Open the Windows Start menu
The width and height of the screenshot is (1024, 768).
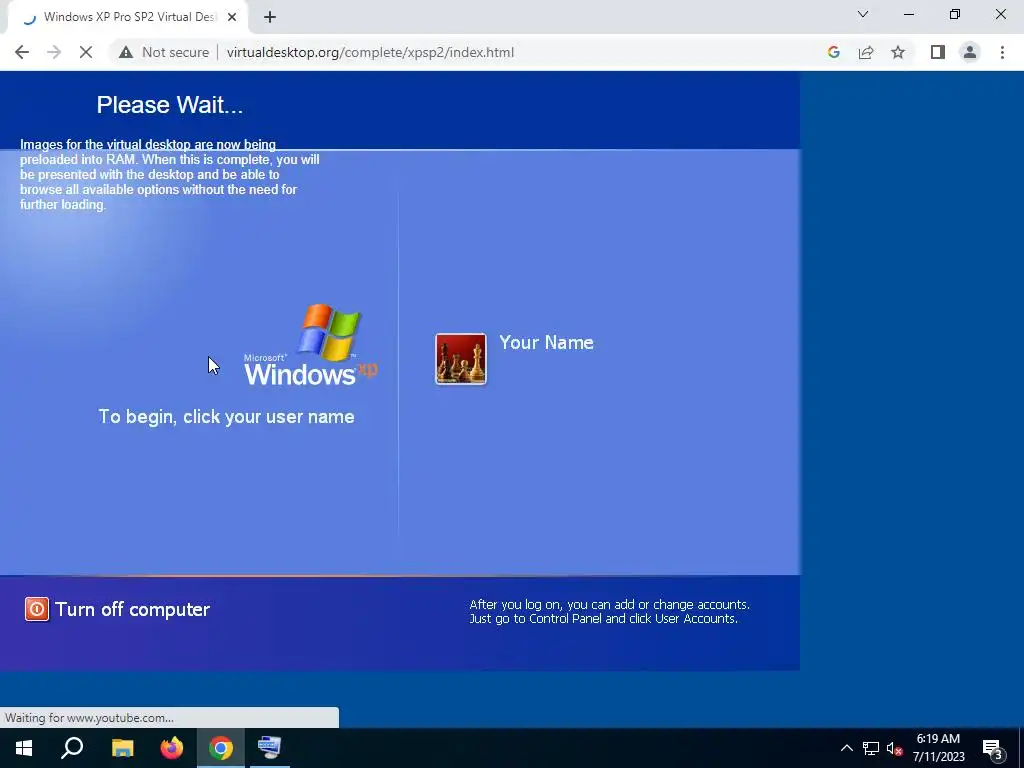[24, 748]
